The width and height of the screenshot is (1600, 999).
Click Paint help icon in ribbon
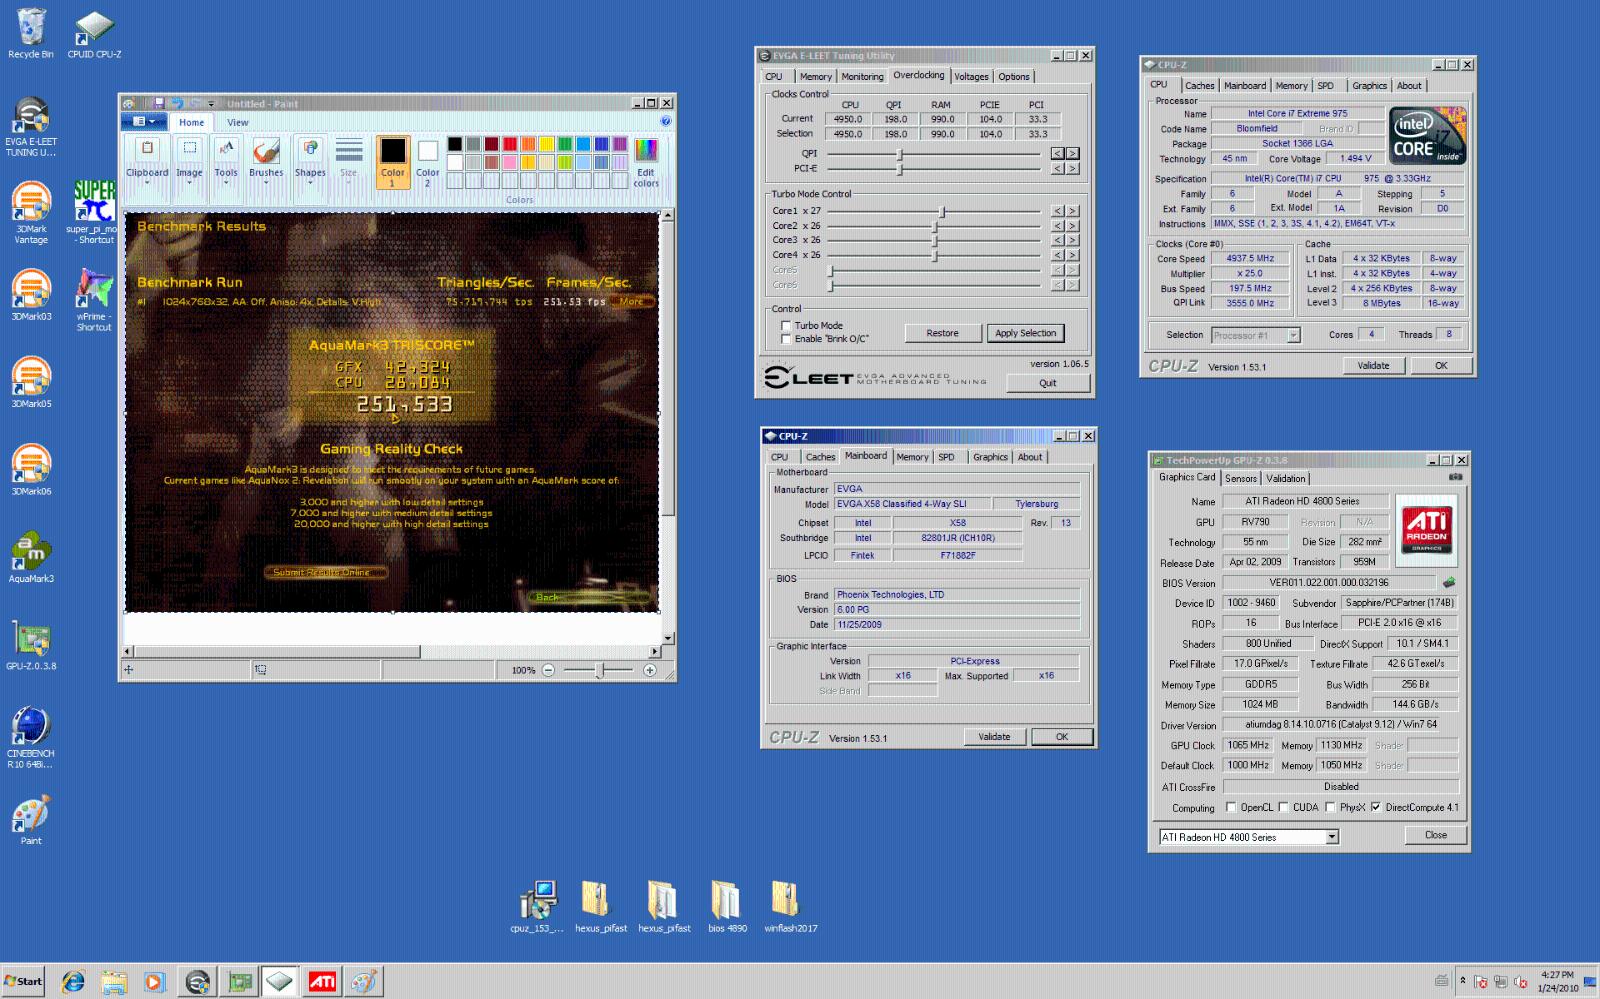tap(665, 121)
